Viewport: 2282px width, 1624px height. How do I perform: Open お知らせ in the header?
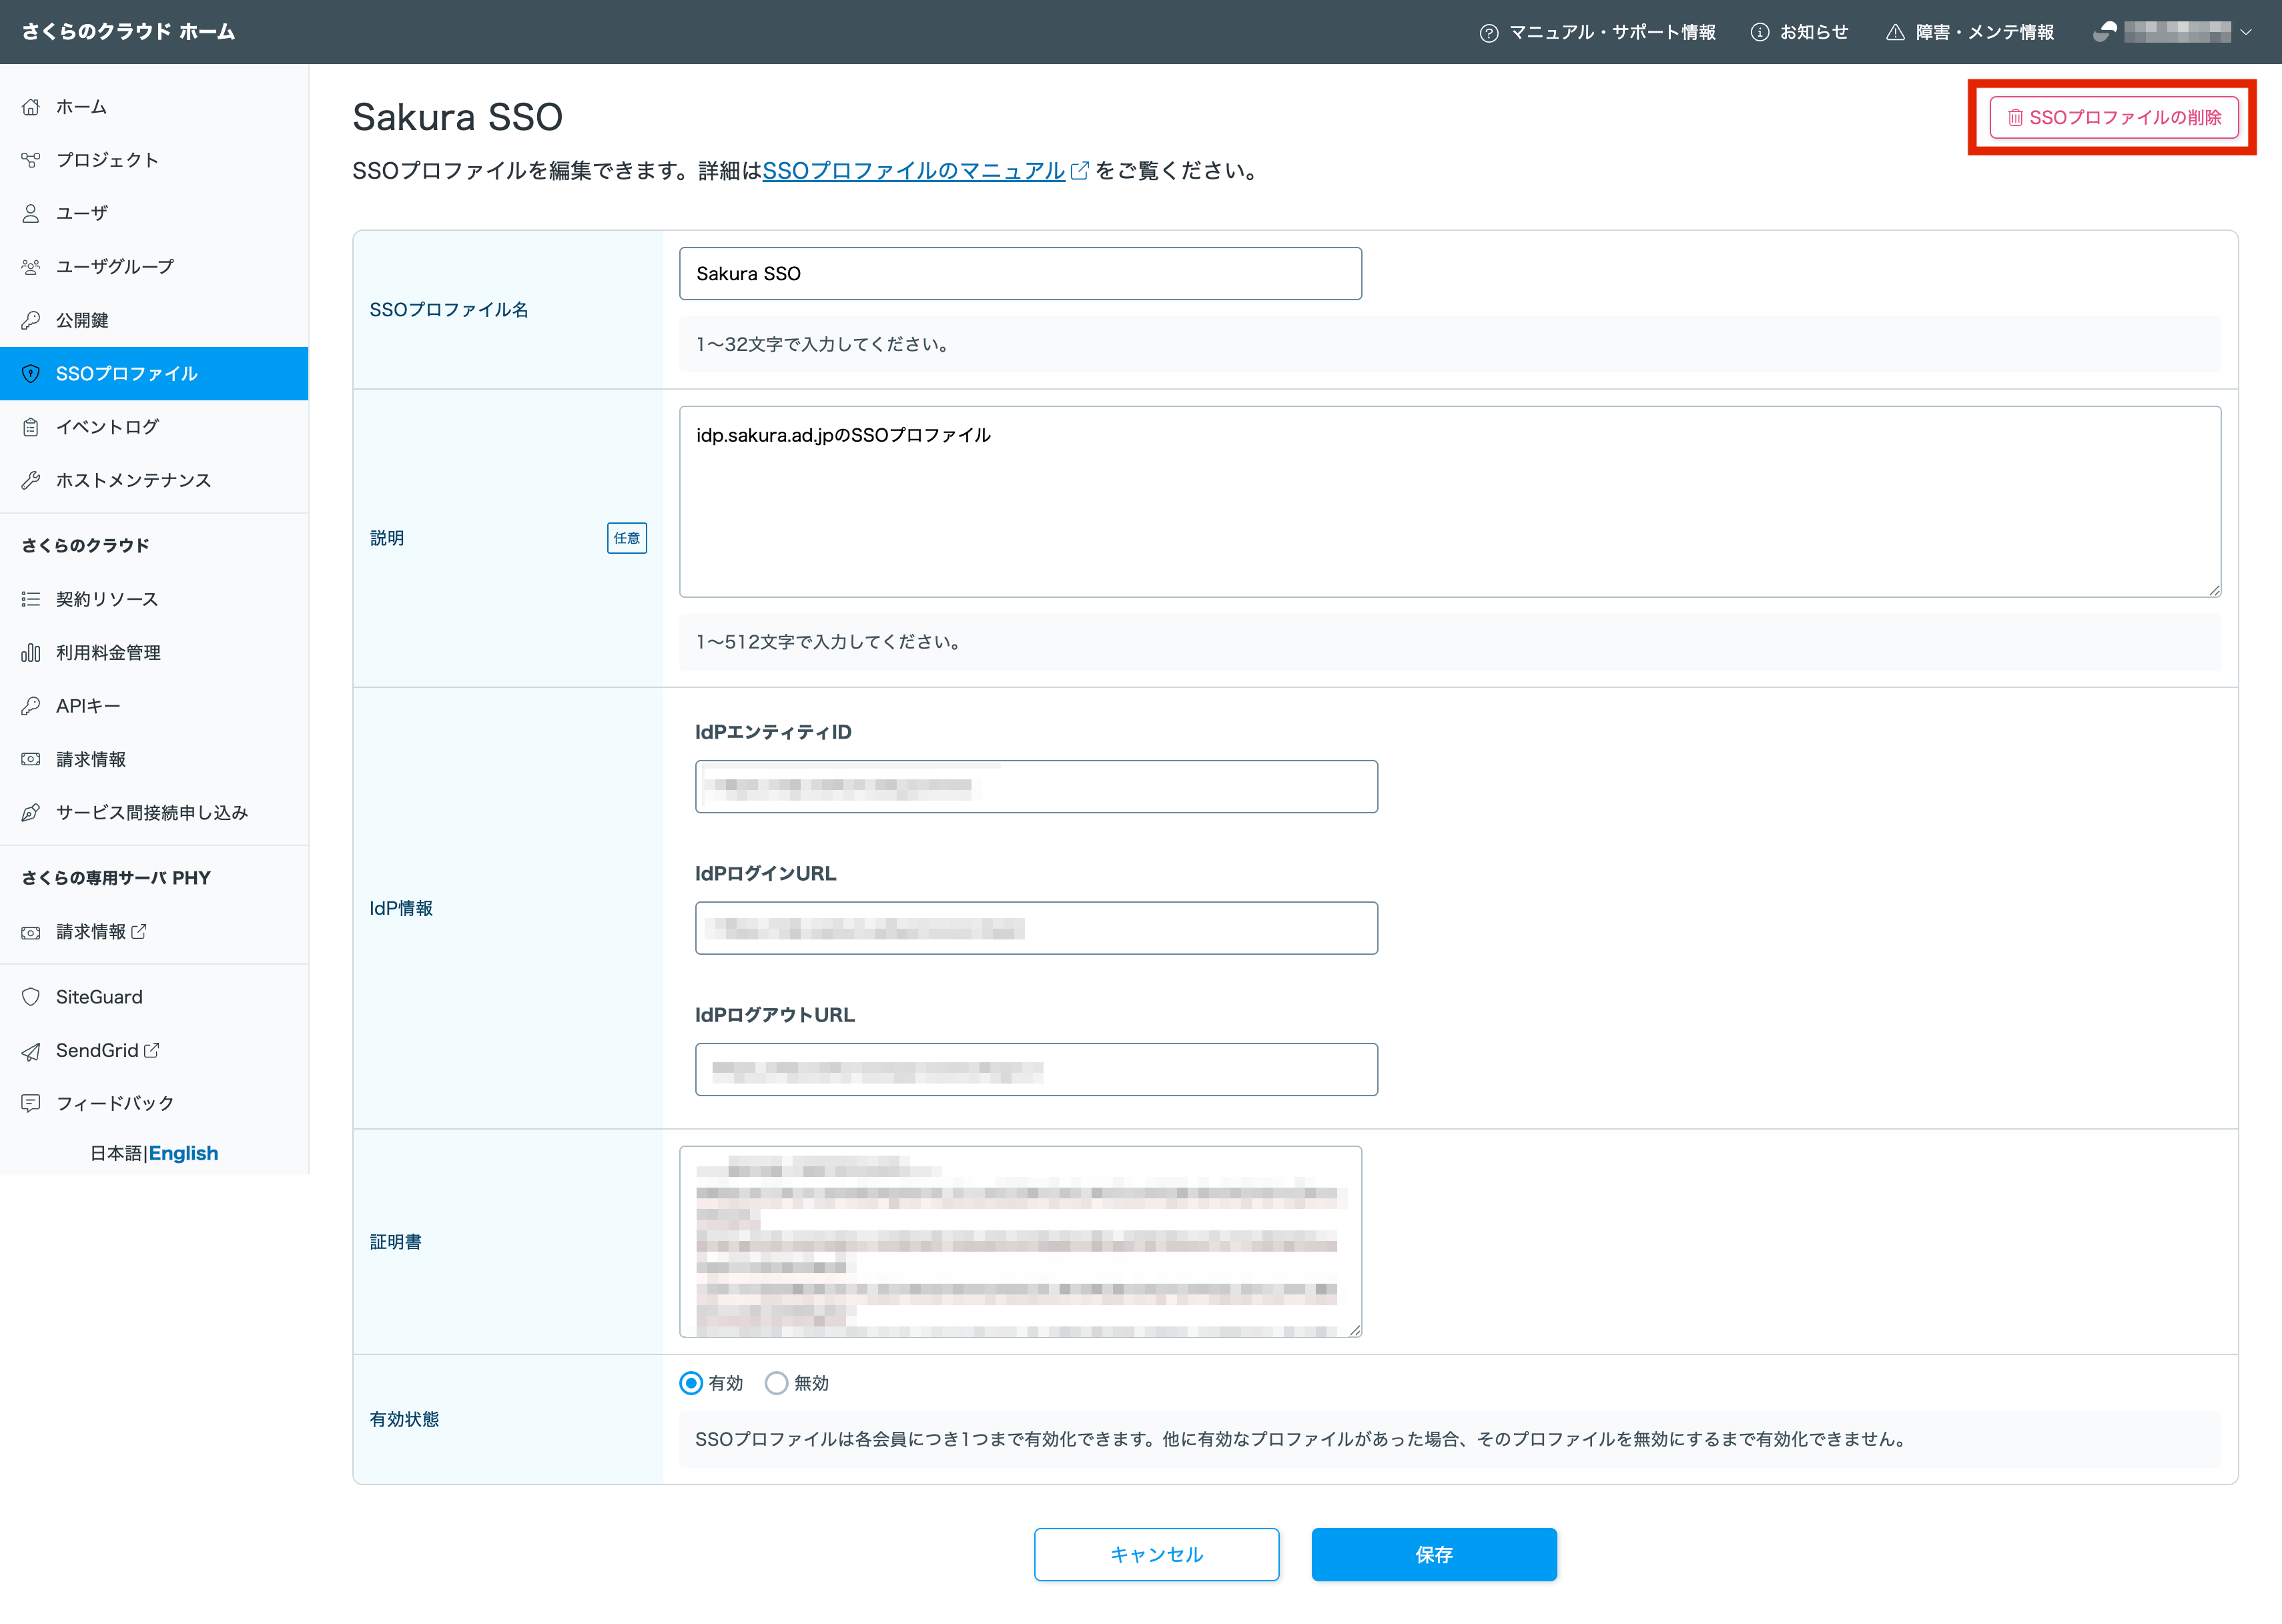tap(1800, 33)
